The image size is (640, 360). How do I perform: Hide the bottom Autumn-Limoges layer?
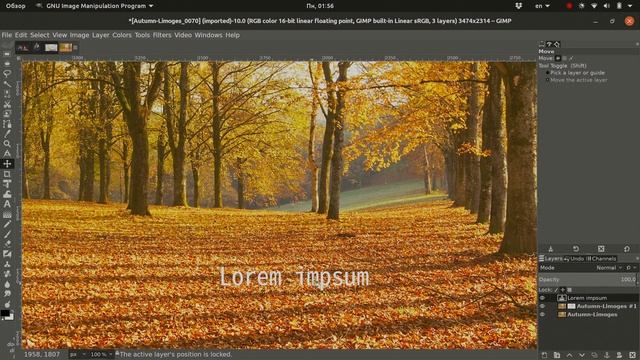coord(542,315)
